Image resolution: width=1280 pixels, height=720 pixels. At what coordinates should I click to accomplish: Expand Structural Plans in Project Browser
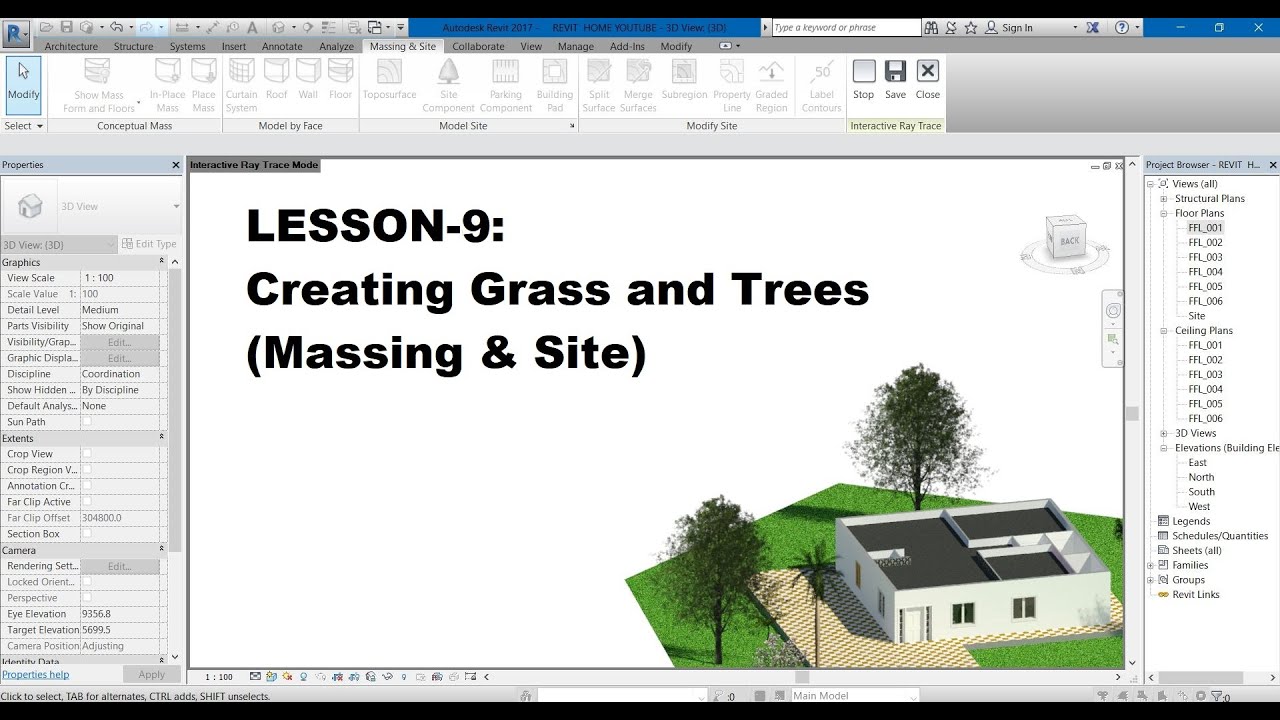(x=1164, y=199)
